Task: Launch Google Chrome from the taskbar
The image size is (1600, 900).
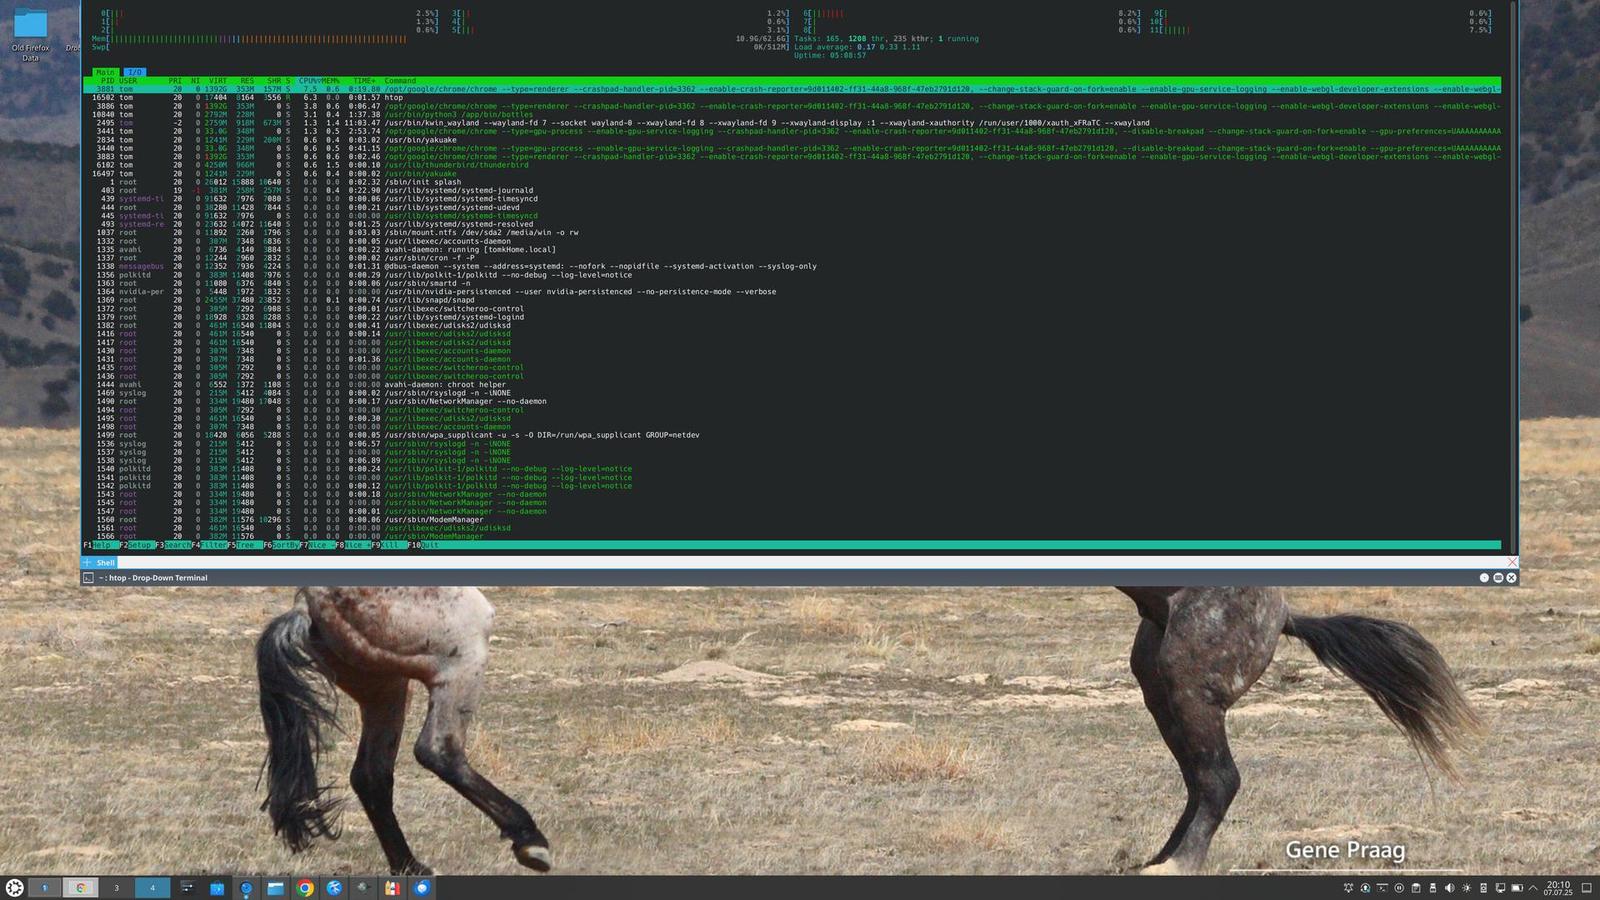Action: point(305,887)
